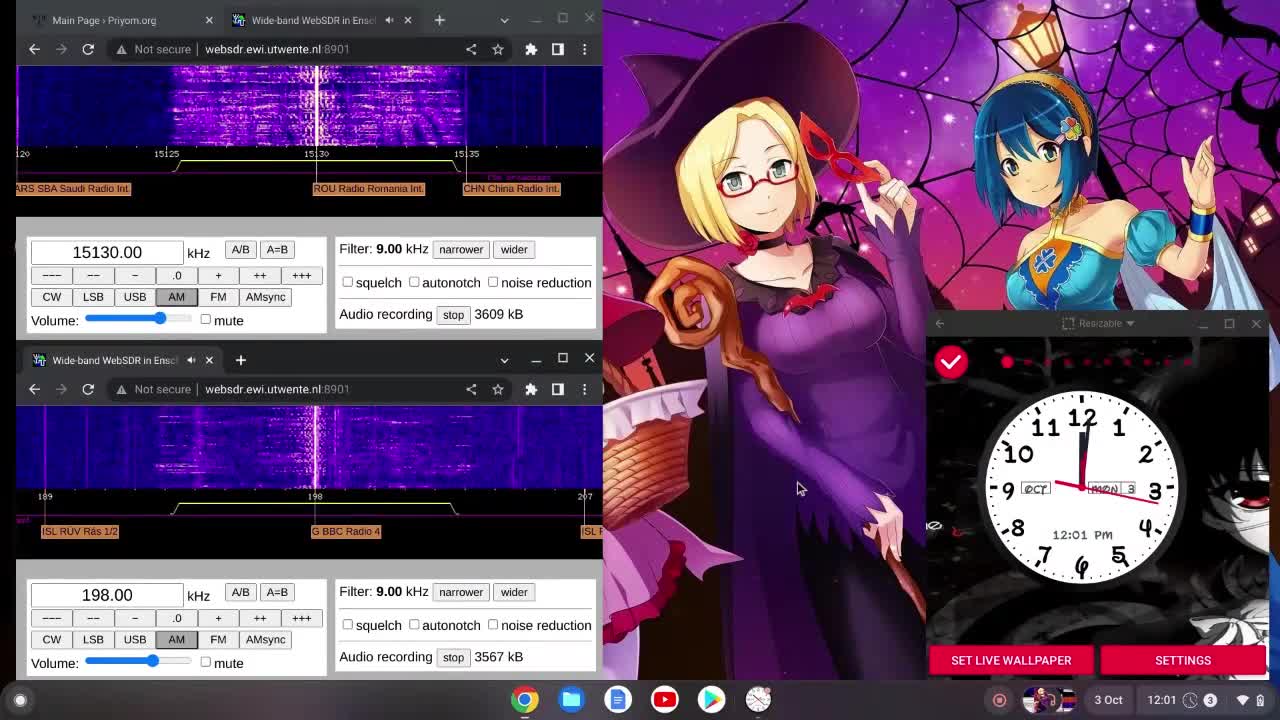Open Play Store from the shelf
This screenshot has height=720, width=1280.
click(711, 700)
